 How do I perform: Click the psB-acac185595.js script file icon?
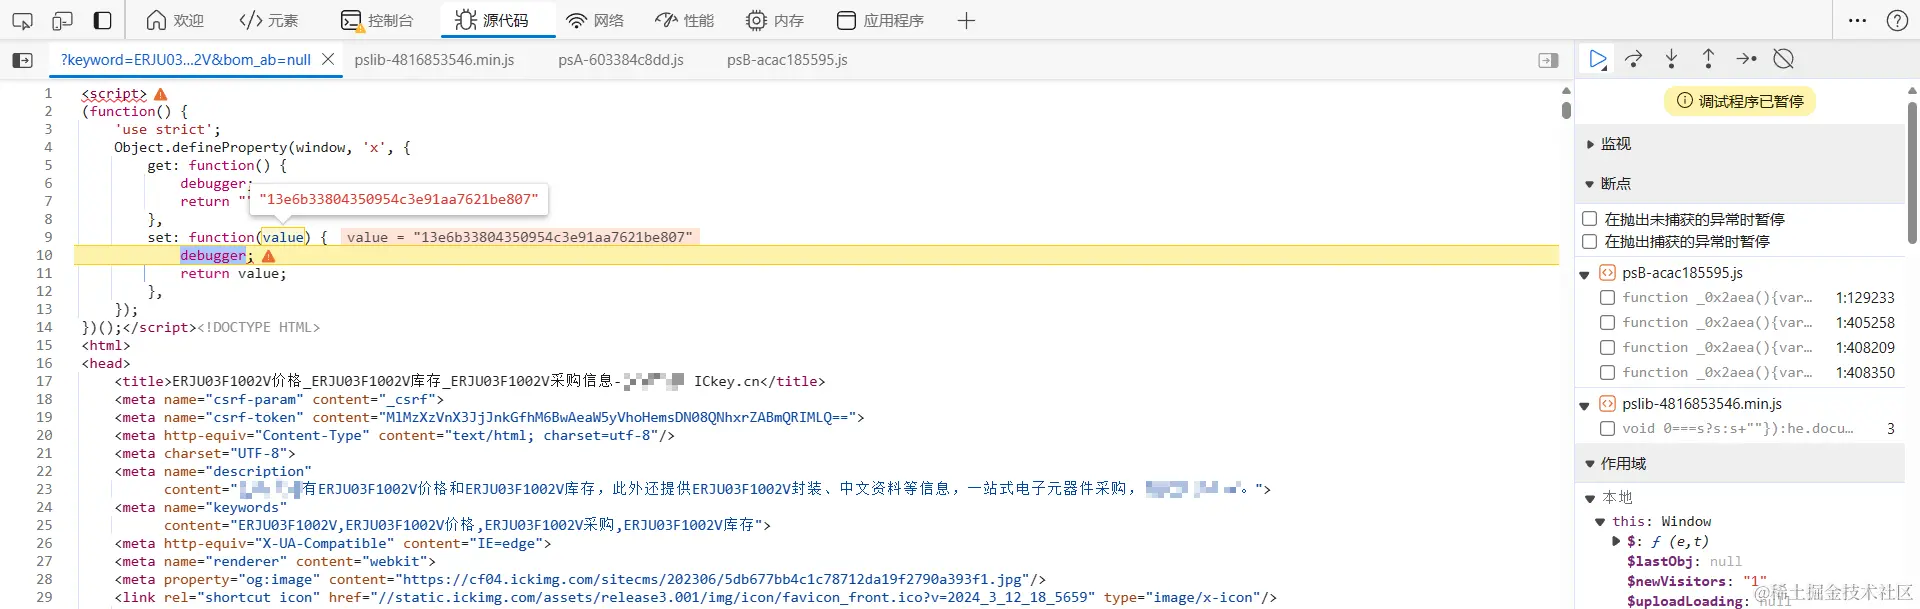pyautogui.click(x=1607, y=273)
